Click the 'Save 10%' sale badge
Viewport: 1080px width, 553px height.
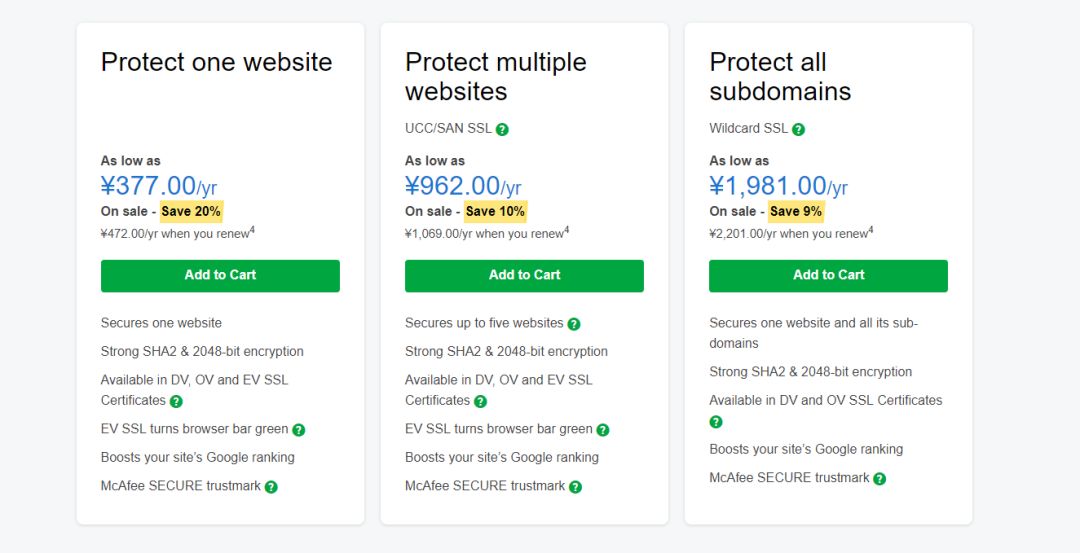(495, 211)
